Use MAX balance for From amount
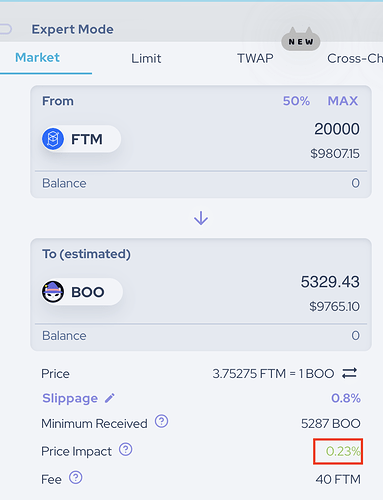The width and height of the screenshot is (383, 500). tap(343, 101)
